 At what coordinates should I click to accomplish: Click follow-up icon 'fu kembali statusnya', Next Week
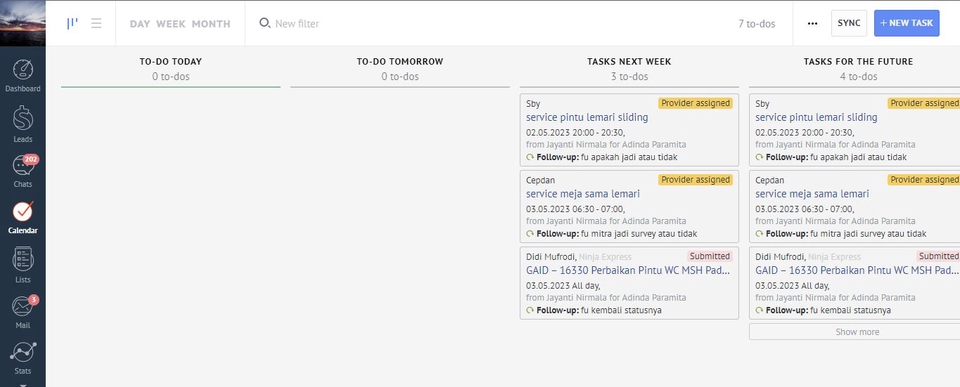click(530, 310)
